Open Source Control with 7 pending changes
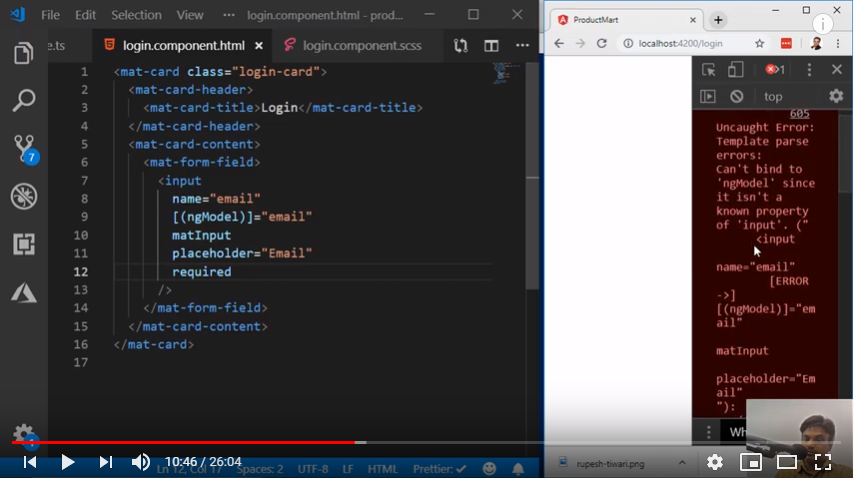Image resolution: width=854 pixels, height=478 pixels. pyautogui.click(x=24, y=148)
